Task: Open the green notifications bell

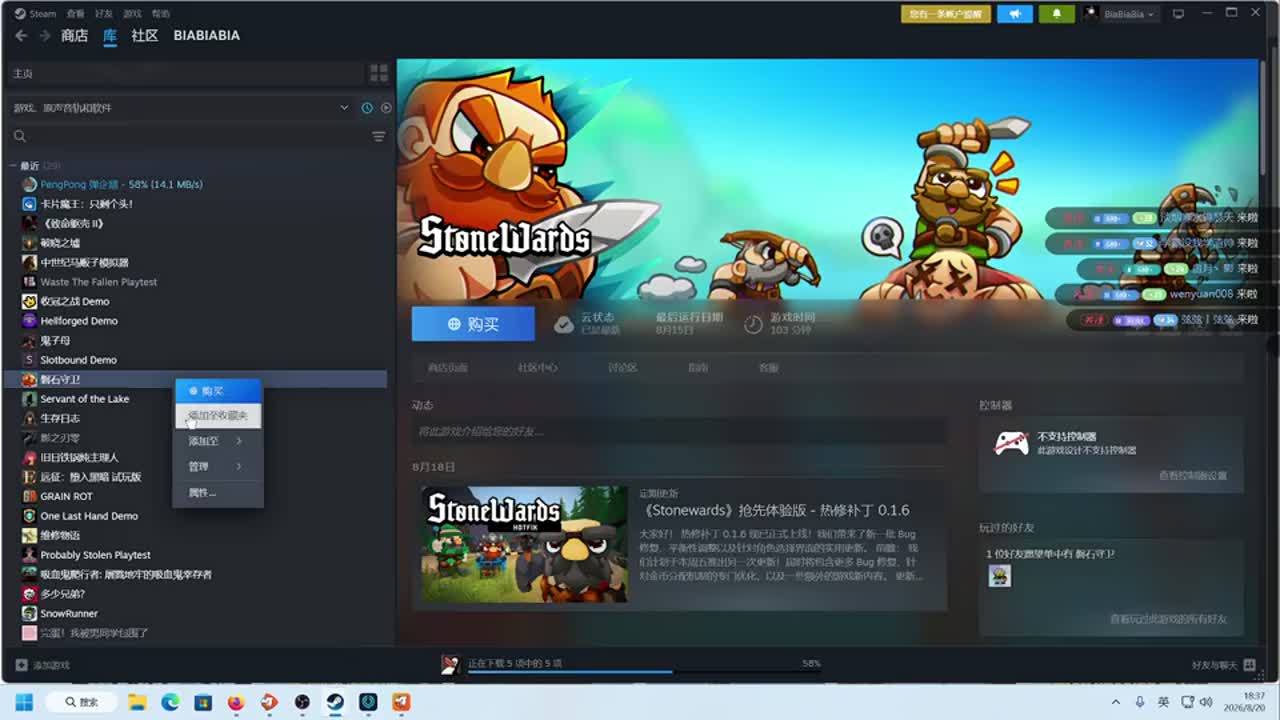Action: coord(1056,14)
